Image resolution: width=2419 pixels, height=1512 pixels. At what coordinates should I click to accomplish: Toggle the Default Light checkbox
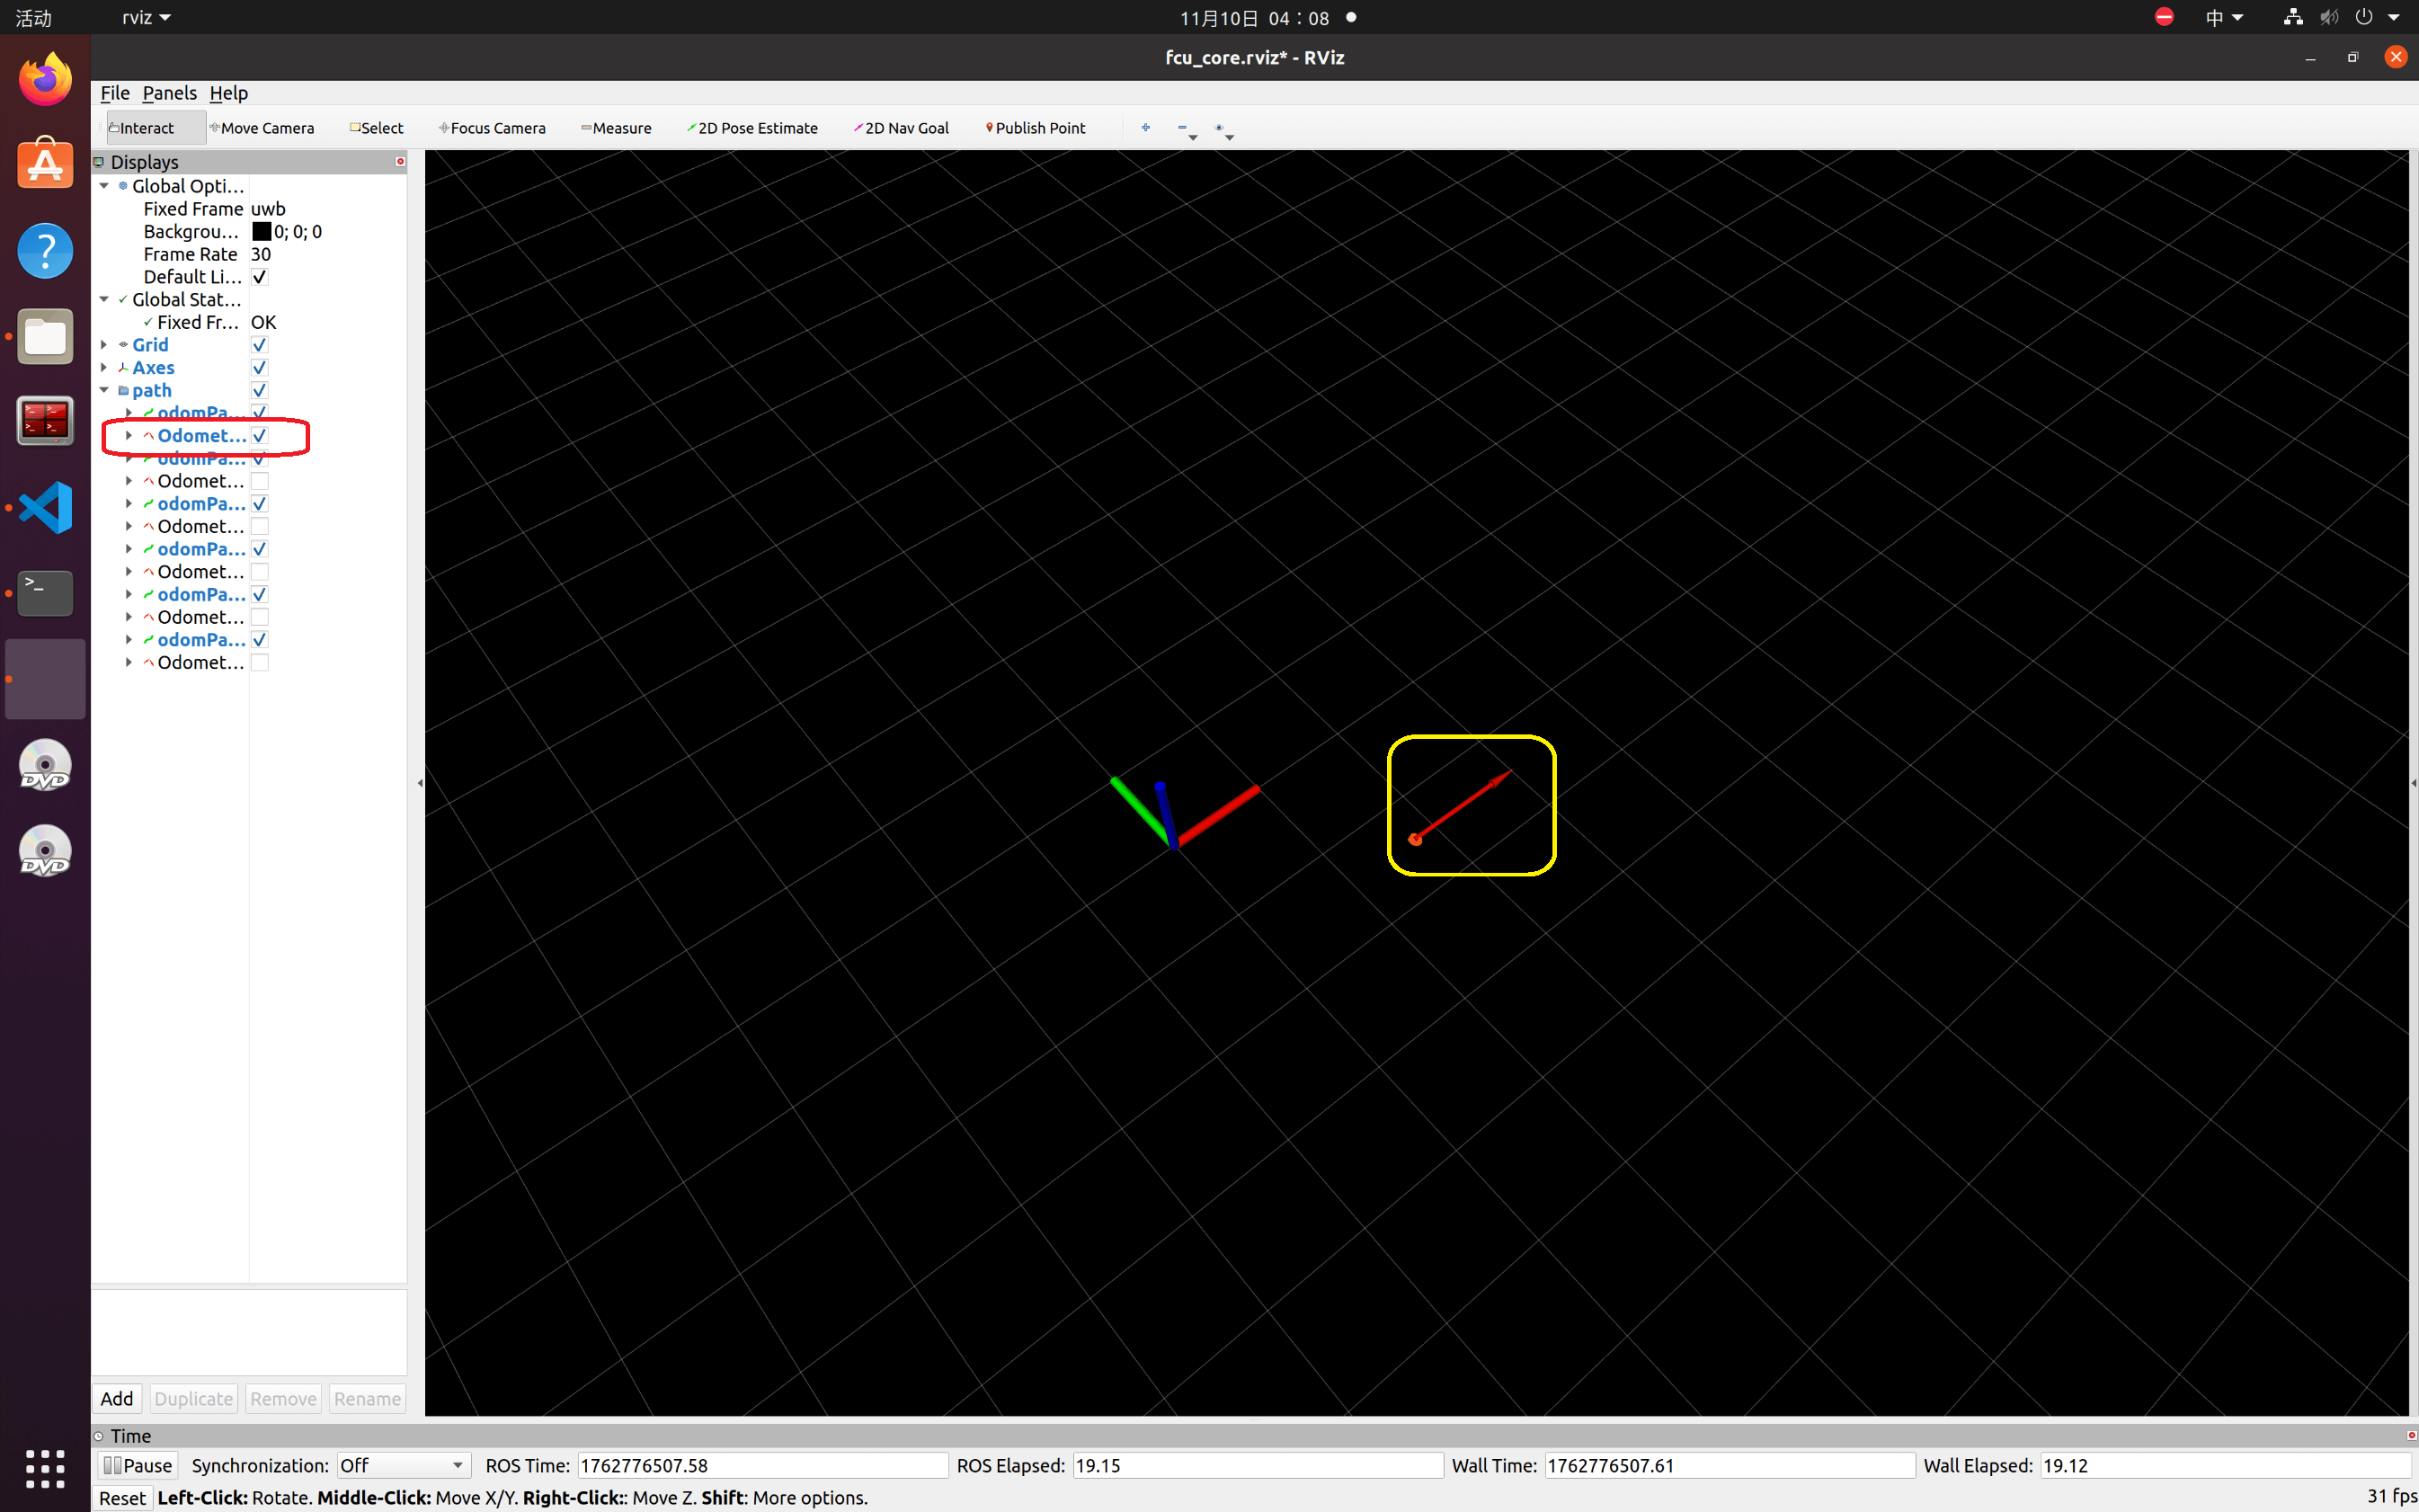(259, 277)
